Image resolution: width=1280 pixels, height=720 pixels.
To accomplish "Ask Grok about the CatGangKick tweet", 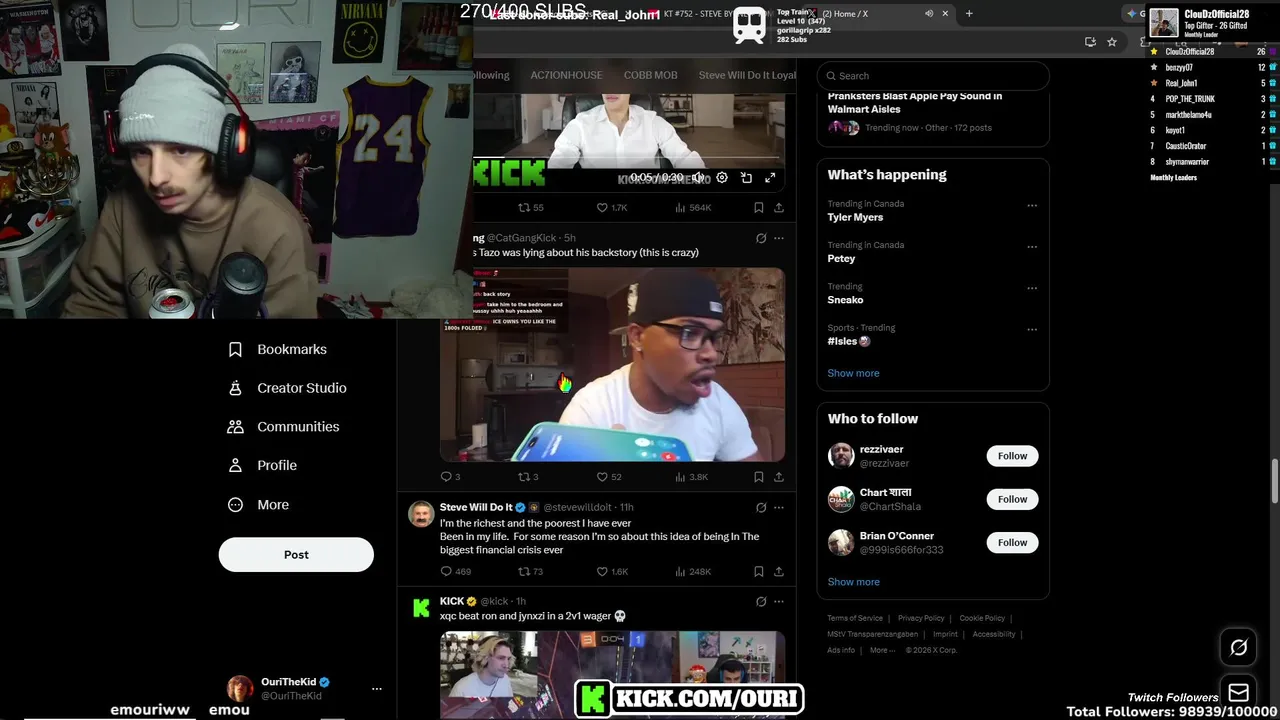I will [x=761, y=238].
